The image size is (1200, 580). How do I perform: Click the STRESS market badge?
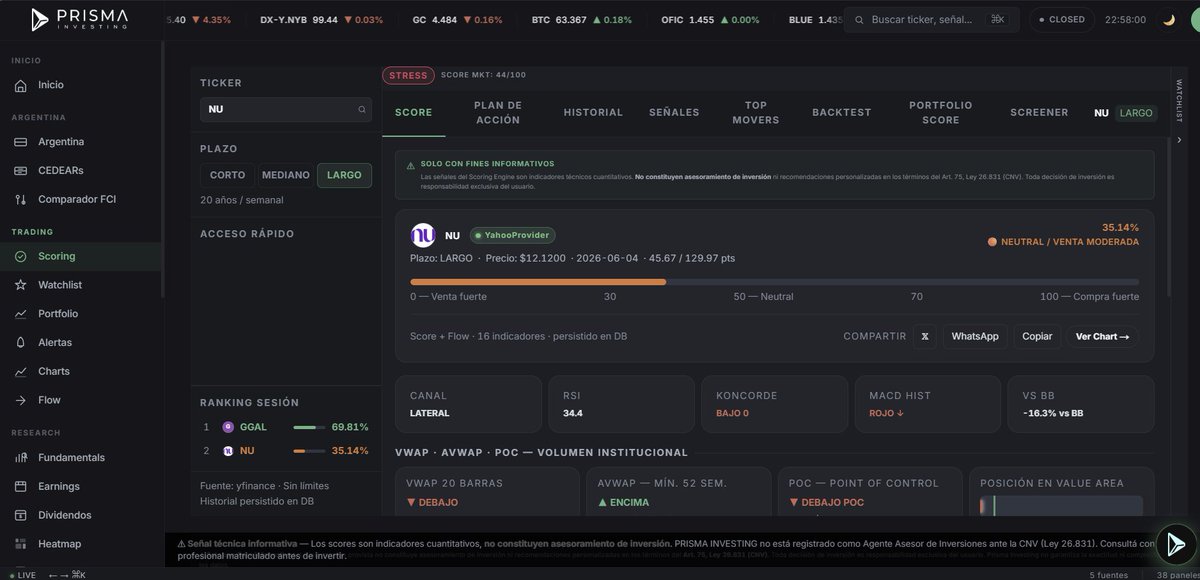407,75
